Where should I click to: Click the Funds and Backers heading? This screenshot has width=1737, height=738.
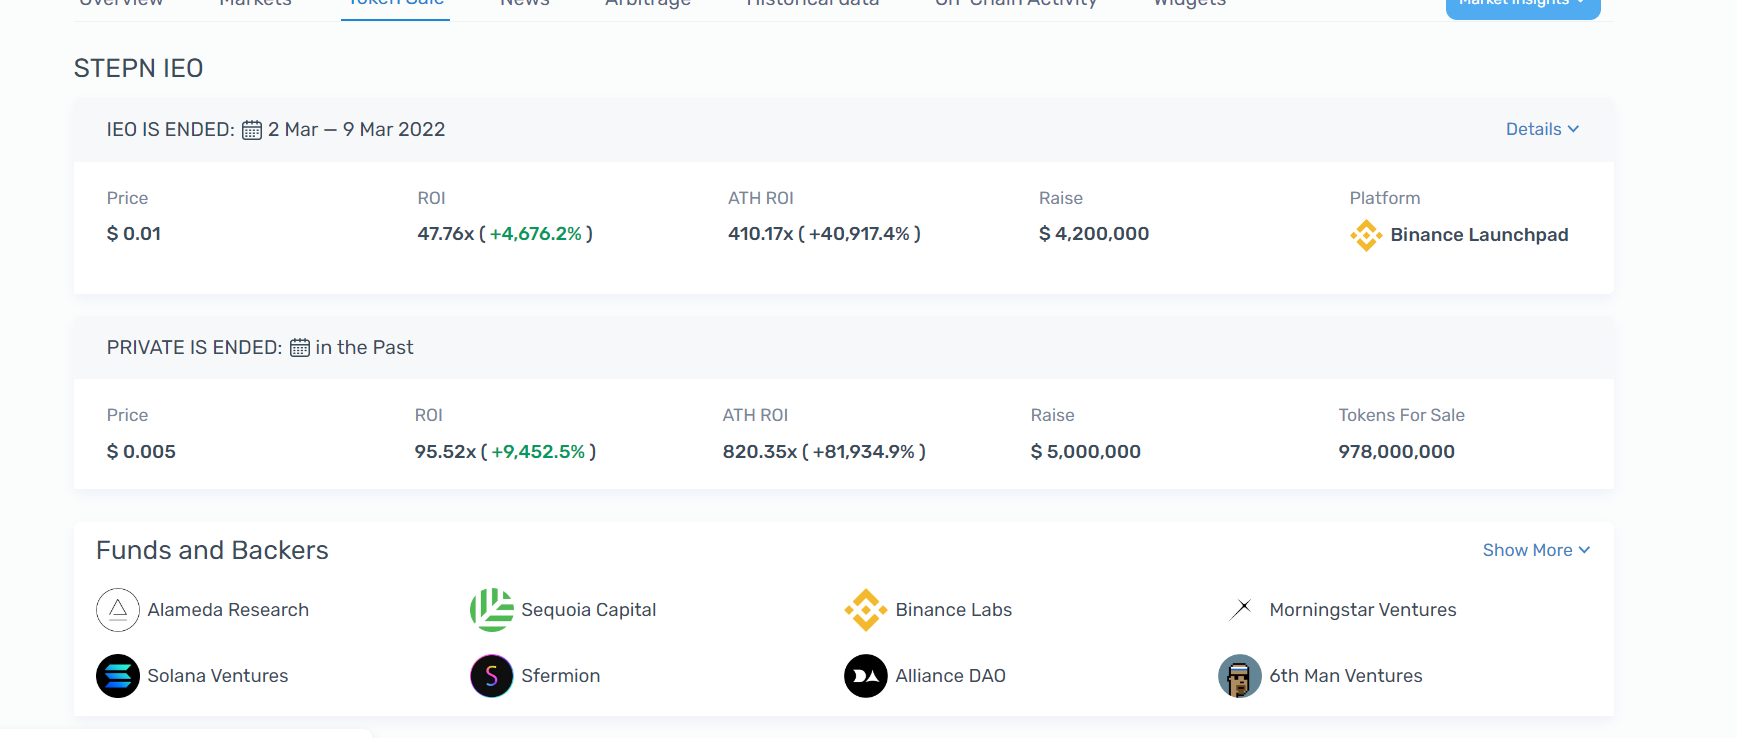[x=212, y=550]
